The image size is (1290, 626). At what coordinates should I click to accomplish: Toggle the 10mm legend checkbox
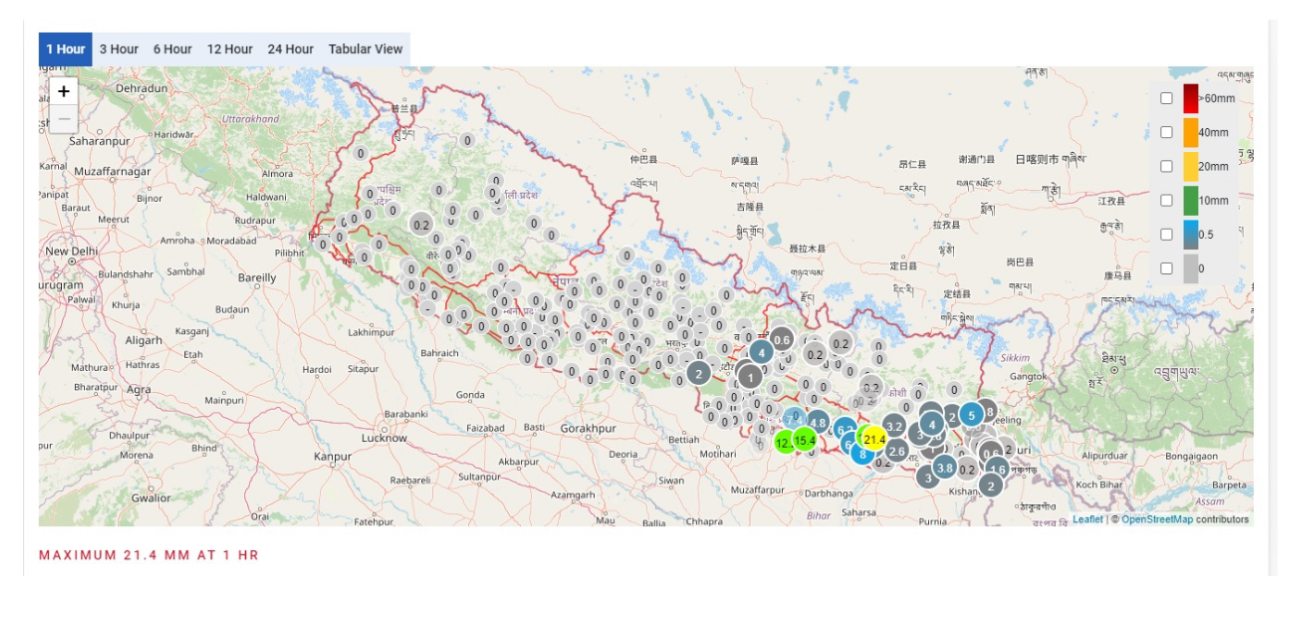1166,200
